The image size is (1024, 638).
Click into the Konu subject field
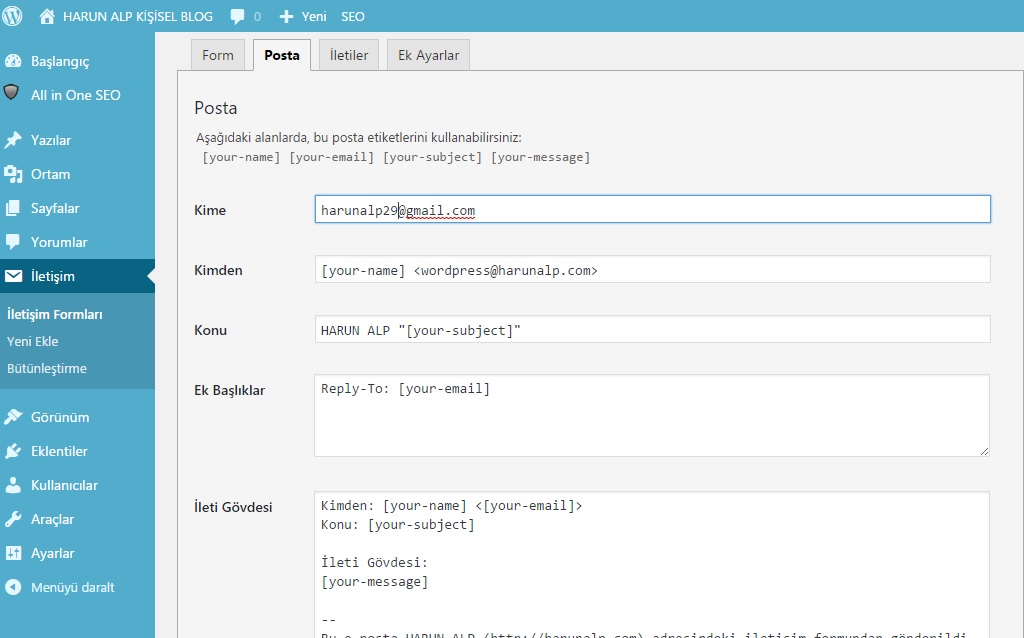[x=652, y=330]
